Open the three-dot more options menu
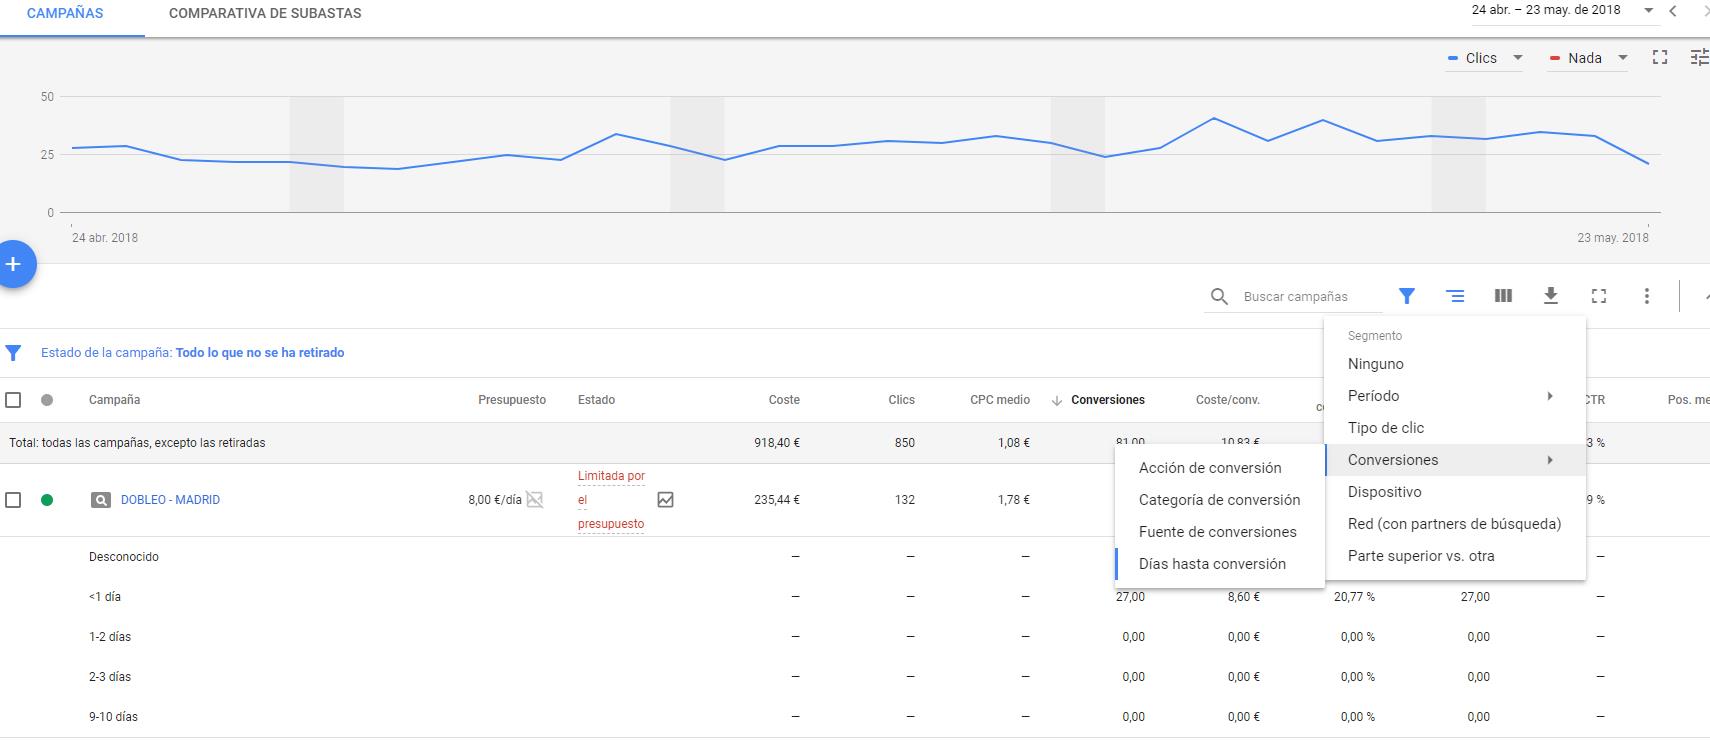The image size is (1710, 740). [1647, 296]
